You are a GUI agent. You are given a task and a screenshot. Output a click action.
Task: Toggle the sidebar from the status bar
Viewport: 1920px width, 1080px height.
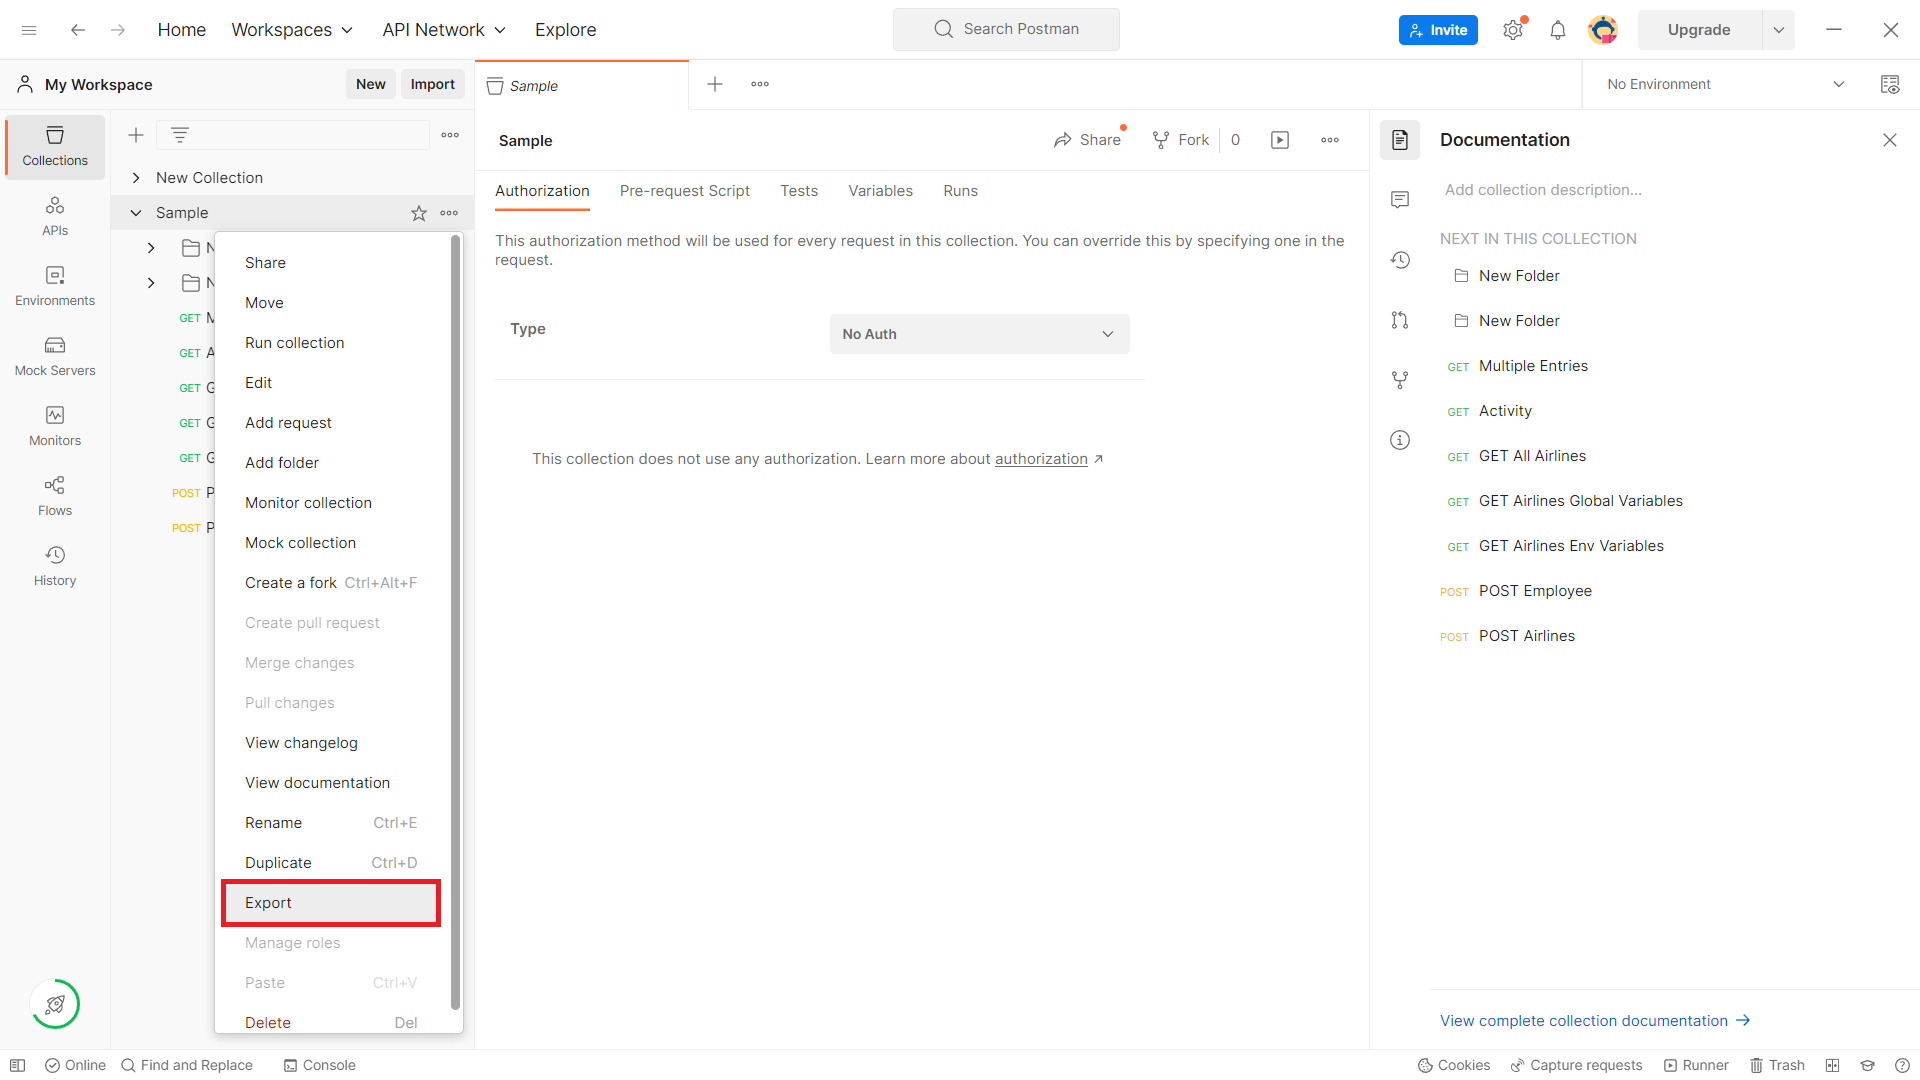(17, 1065)
